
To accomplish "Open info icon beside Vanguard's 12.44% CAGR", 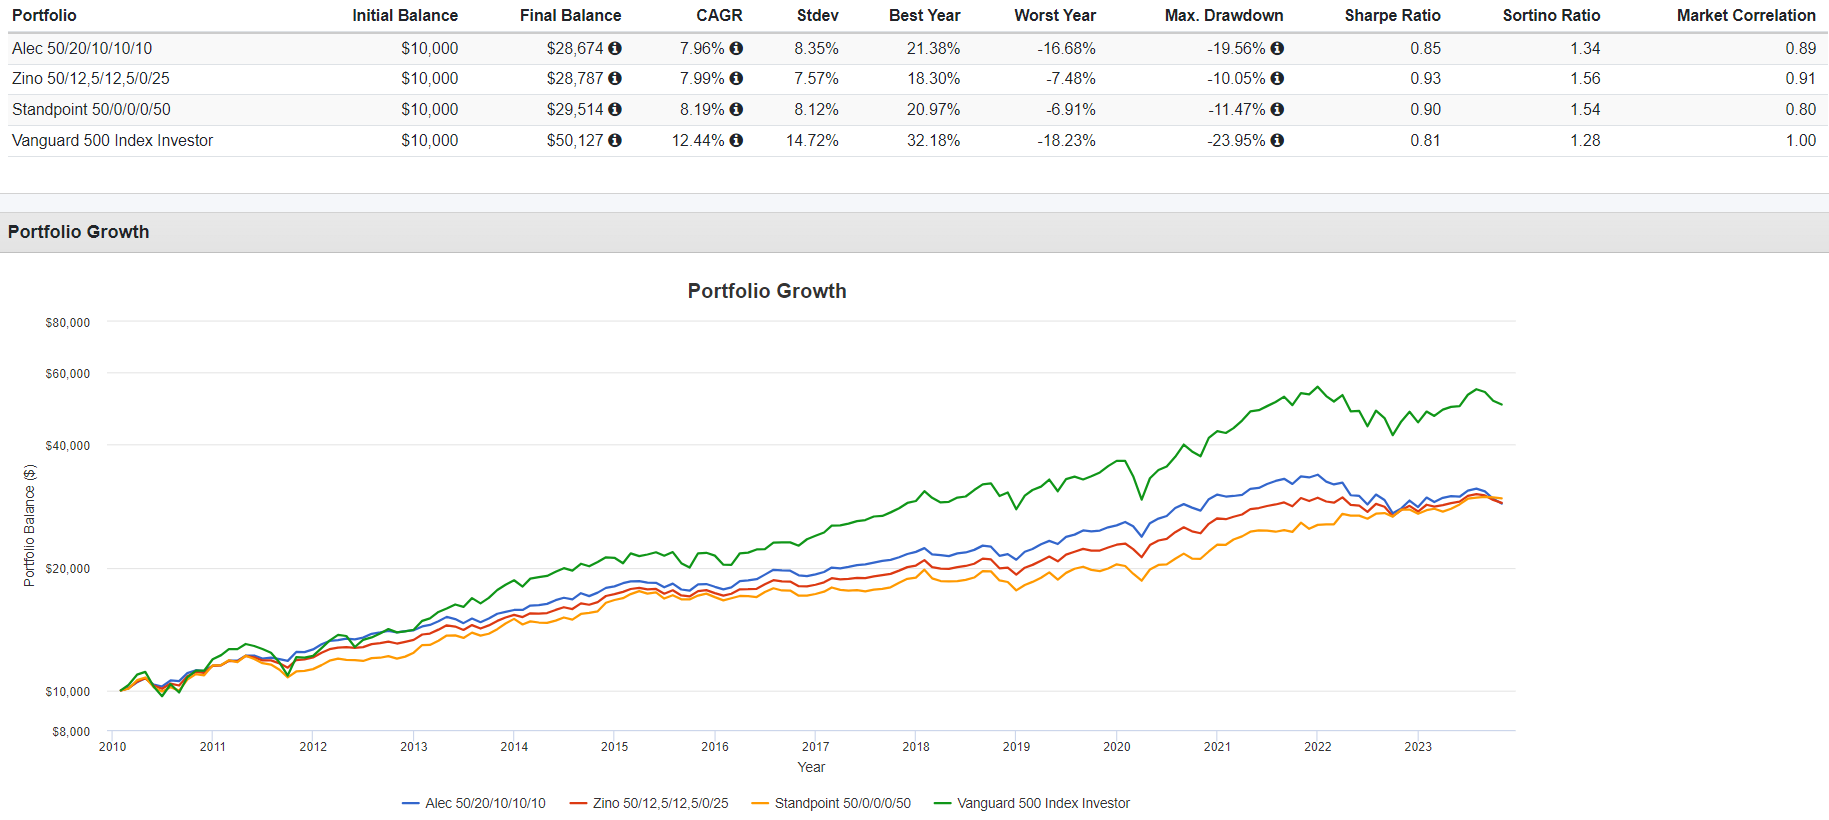I will 736,140.
